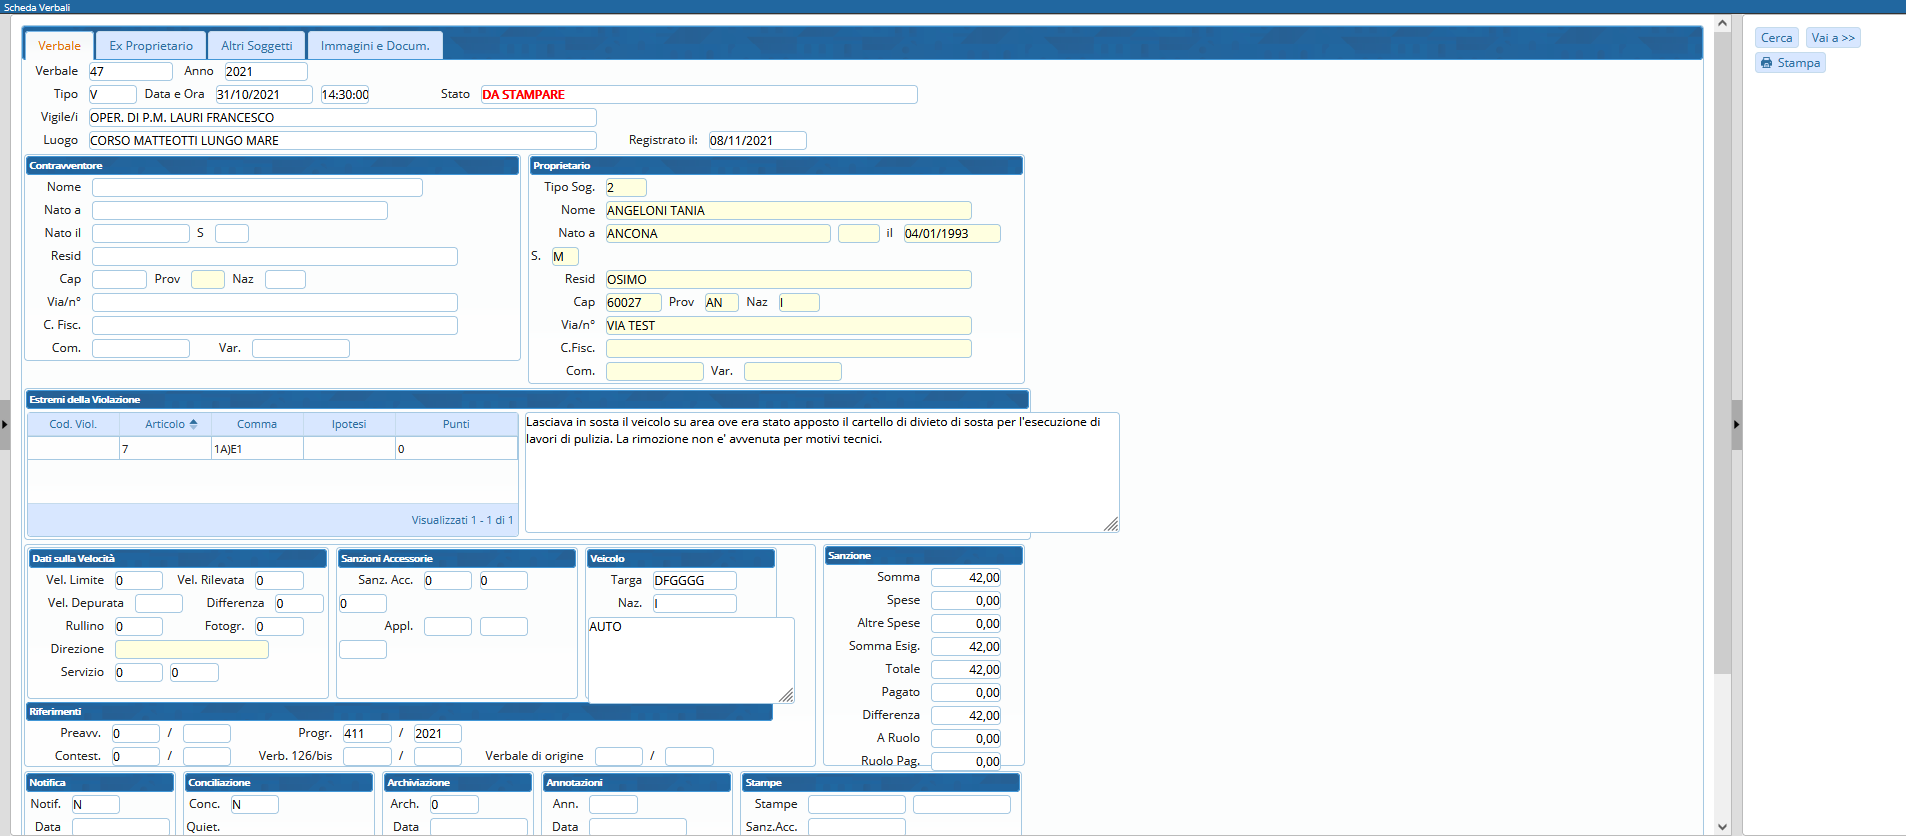Click the Somma amount field

(965, 578)
